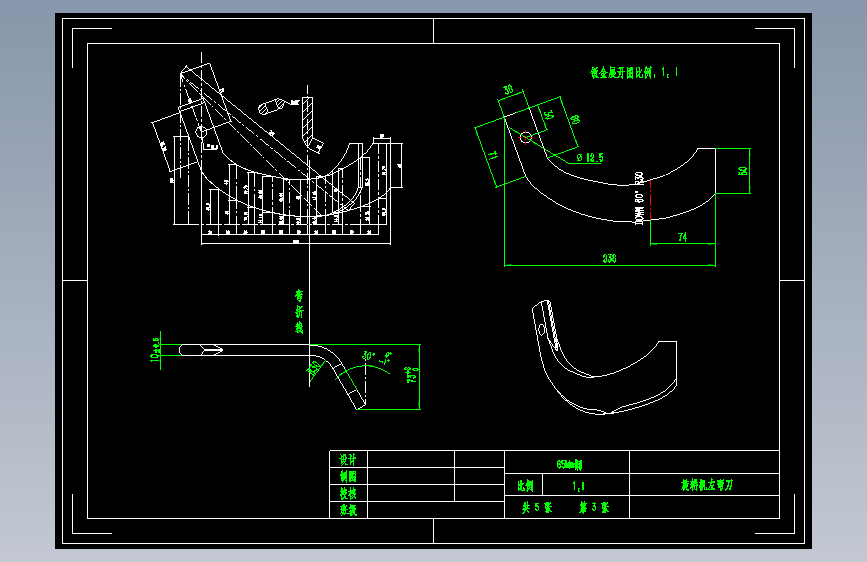Select the "DOWN 60° R30" bend annotation
This screenshot has height=562, width=867.
click(639, 197)
